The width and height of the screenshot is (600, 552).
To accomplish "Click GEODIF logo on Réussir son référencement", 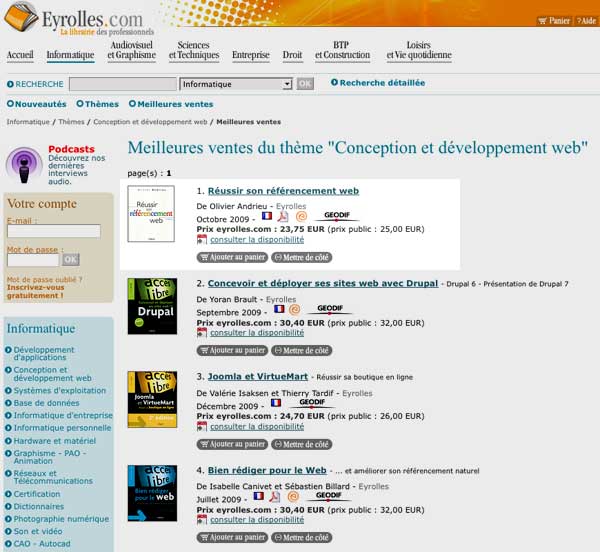I will pyautogui.click(x=337, y=216).
